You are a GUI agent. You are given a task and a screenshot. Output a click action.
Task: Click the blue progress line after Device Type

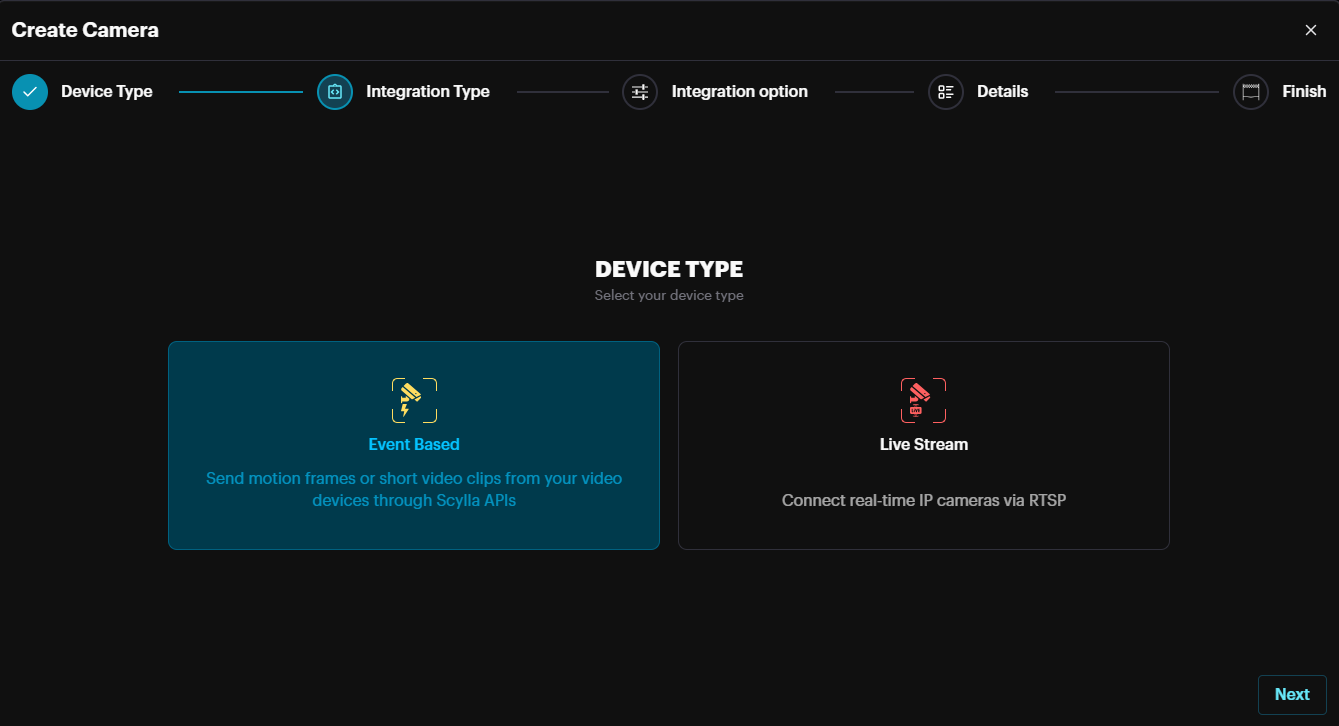coord(240,92)
